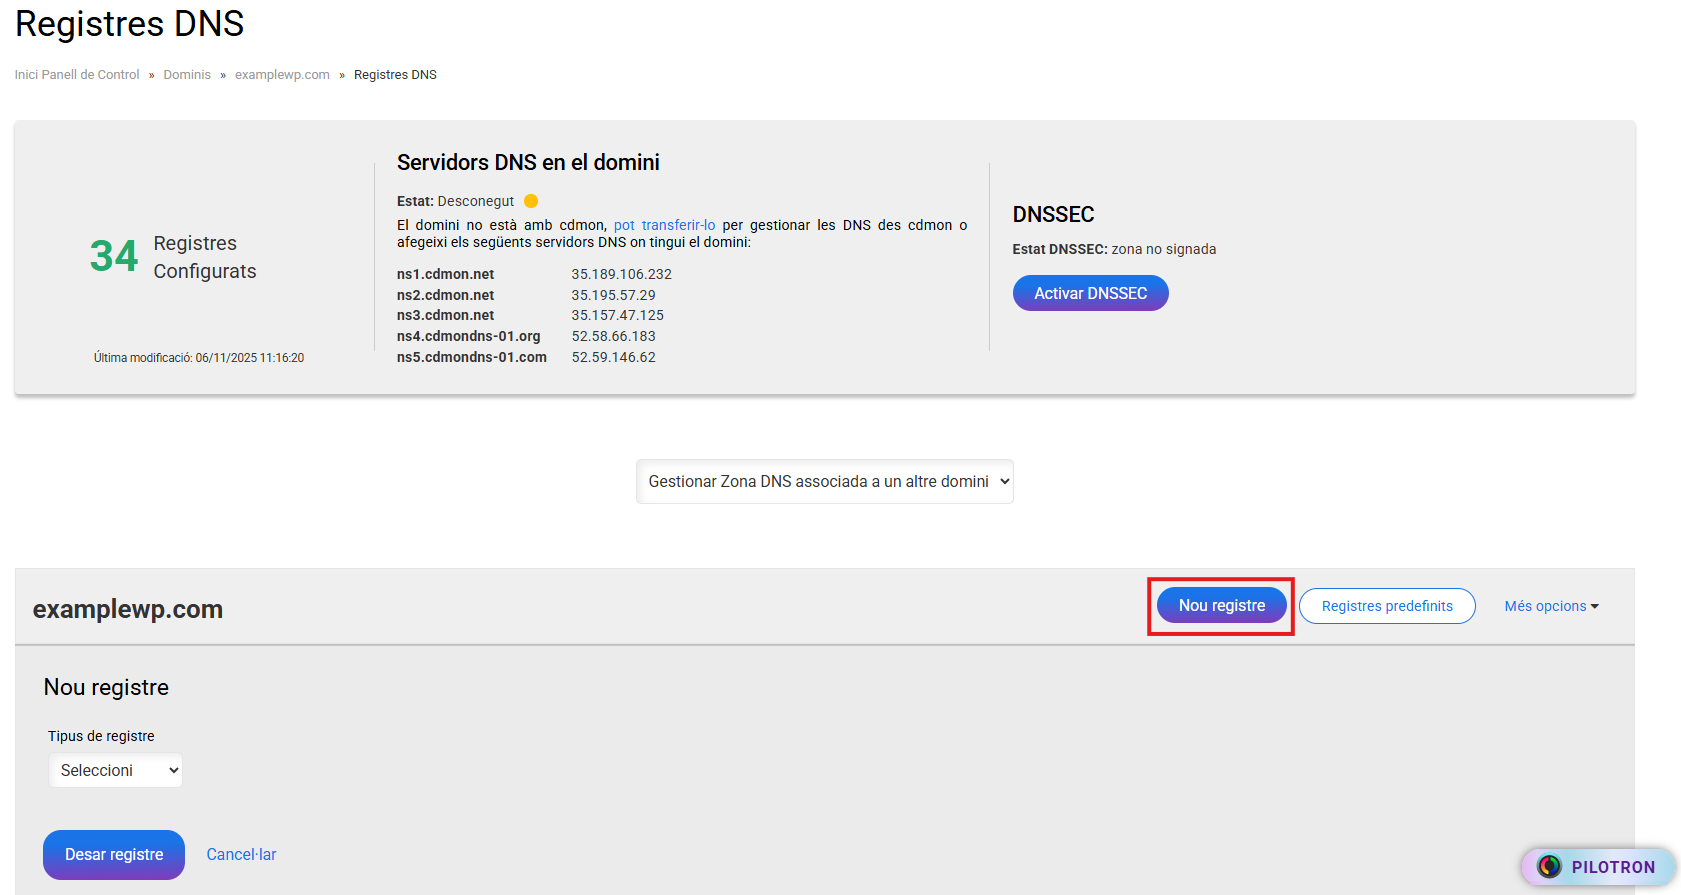
Task: Go to Inici Panell de Control breadcrumb
Action: click(x=77, y=75)
